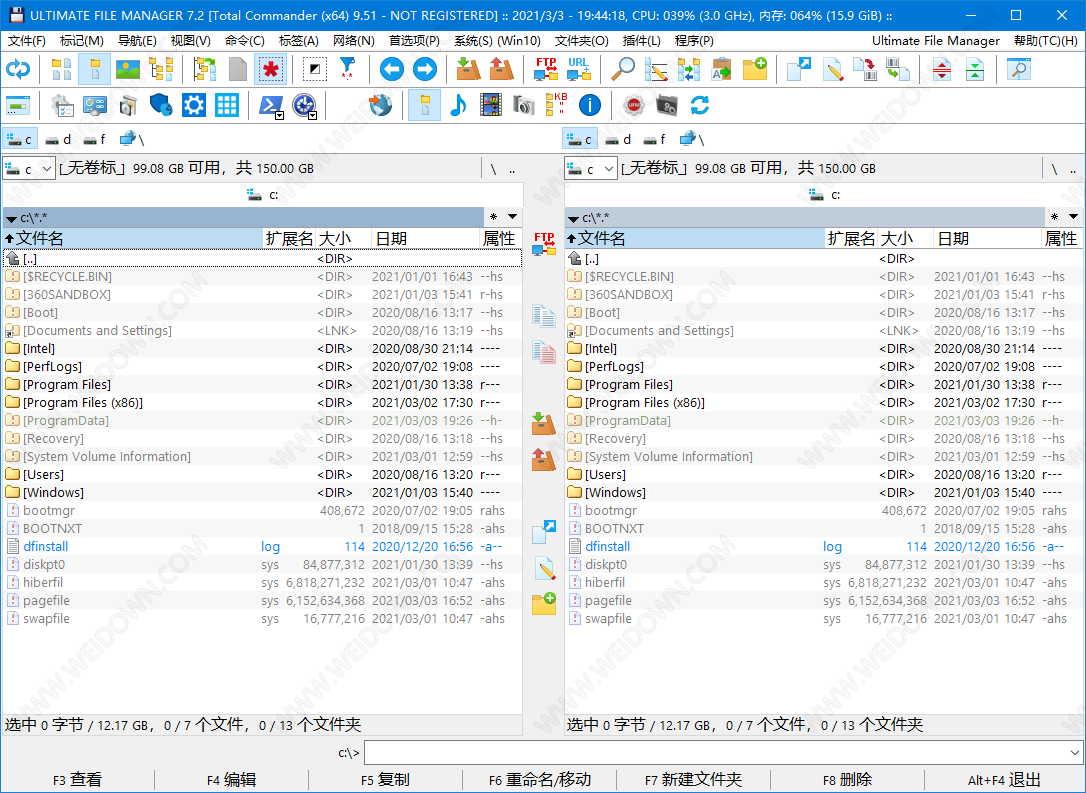Open right panel drive c dropdown
This screenshot has height=793, width=1086.
(609, 168)
